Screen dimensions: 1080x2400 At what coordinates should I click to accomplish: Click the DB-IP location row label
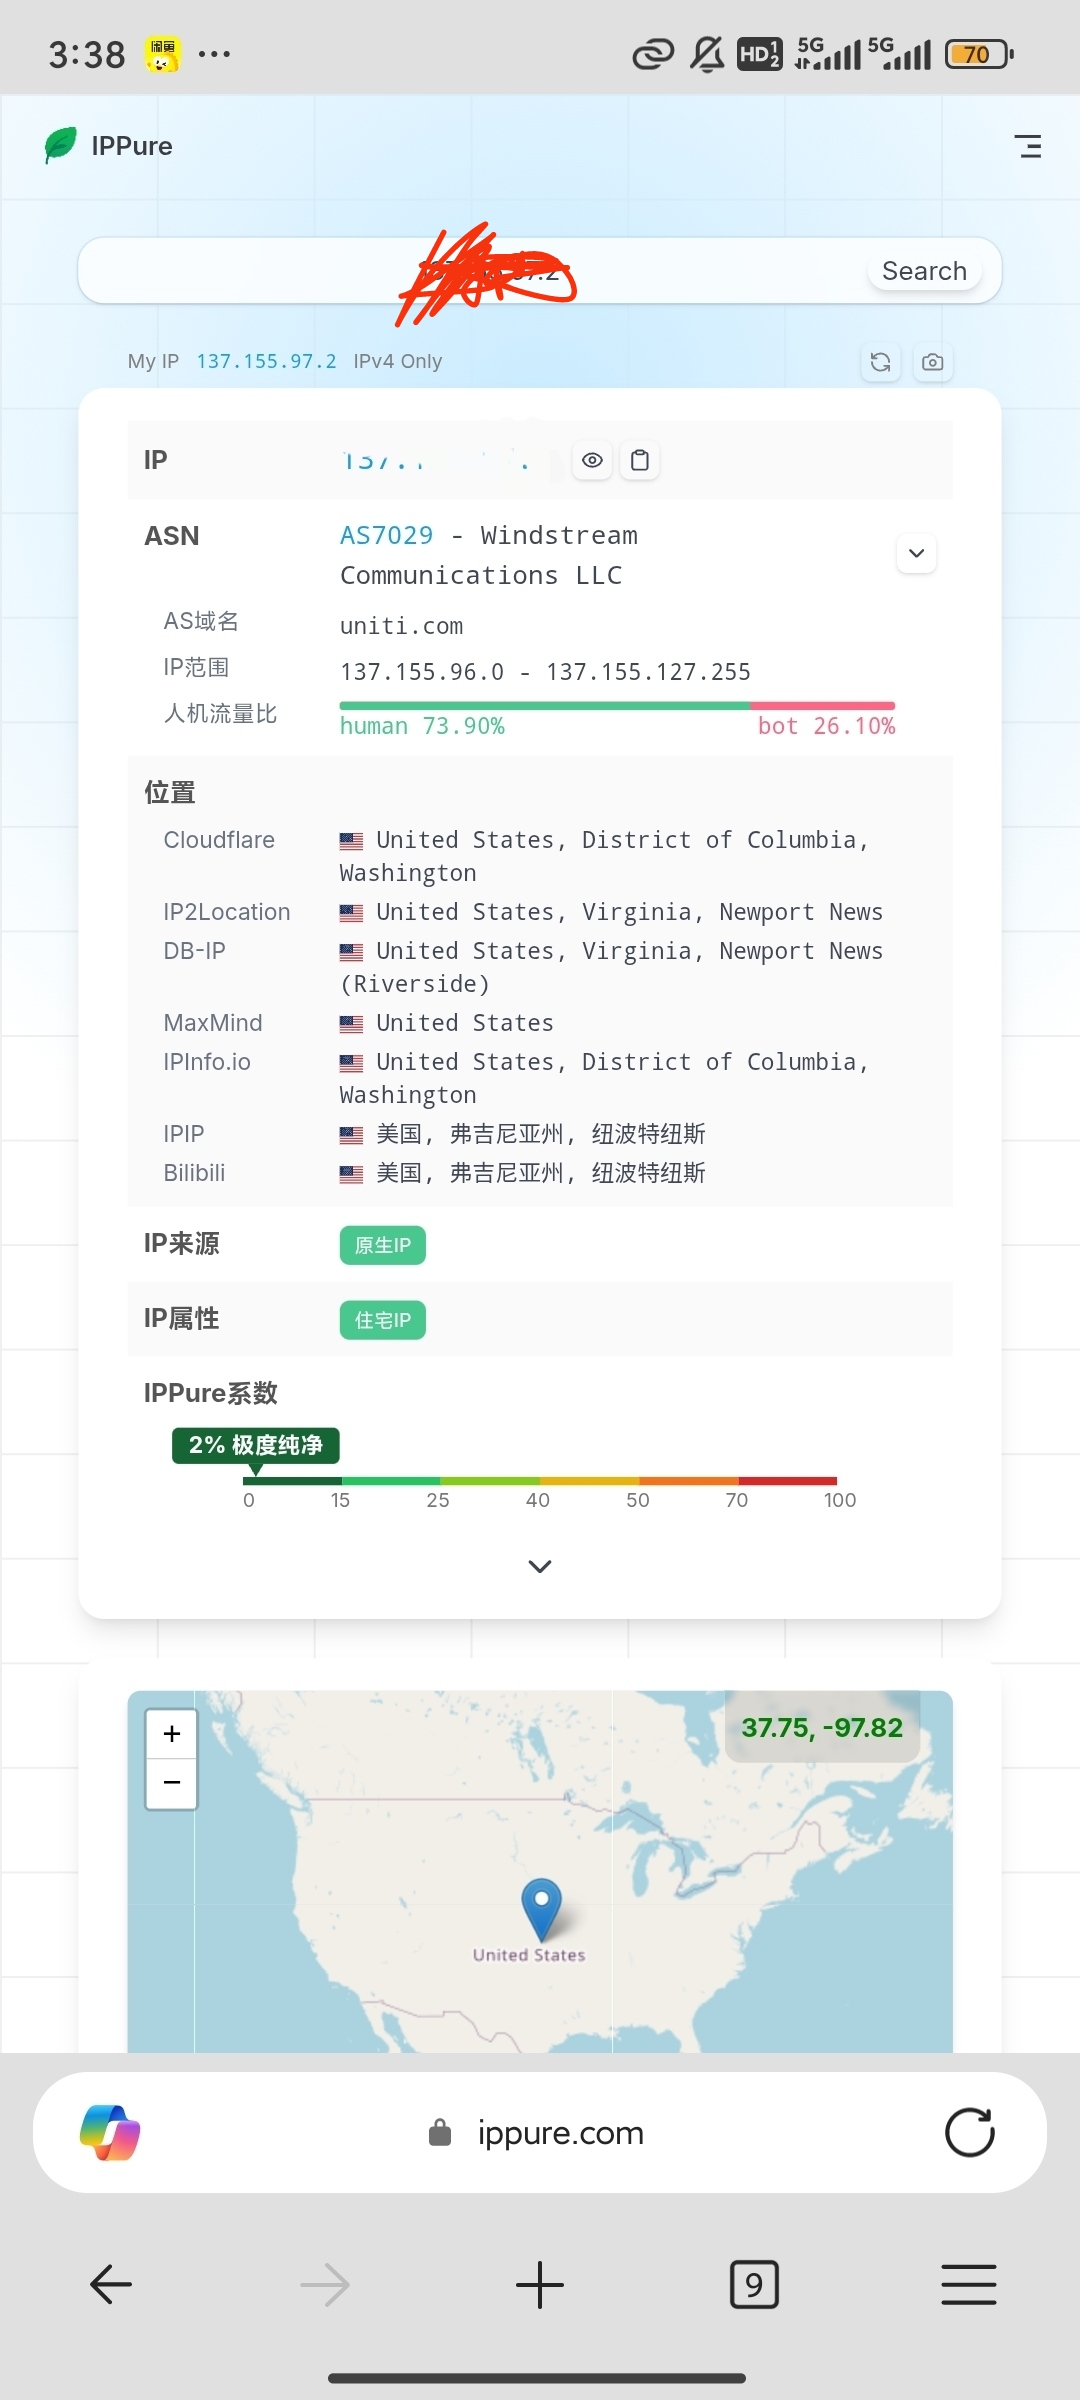pos(194,951)
